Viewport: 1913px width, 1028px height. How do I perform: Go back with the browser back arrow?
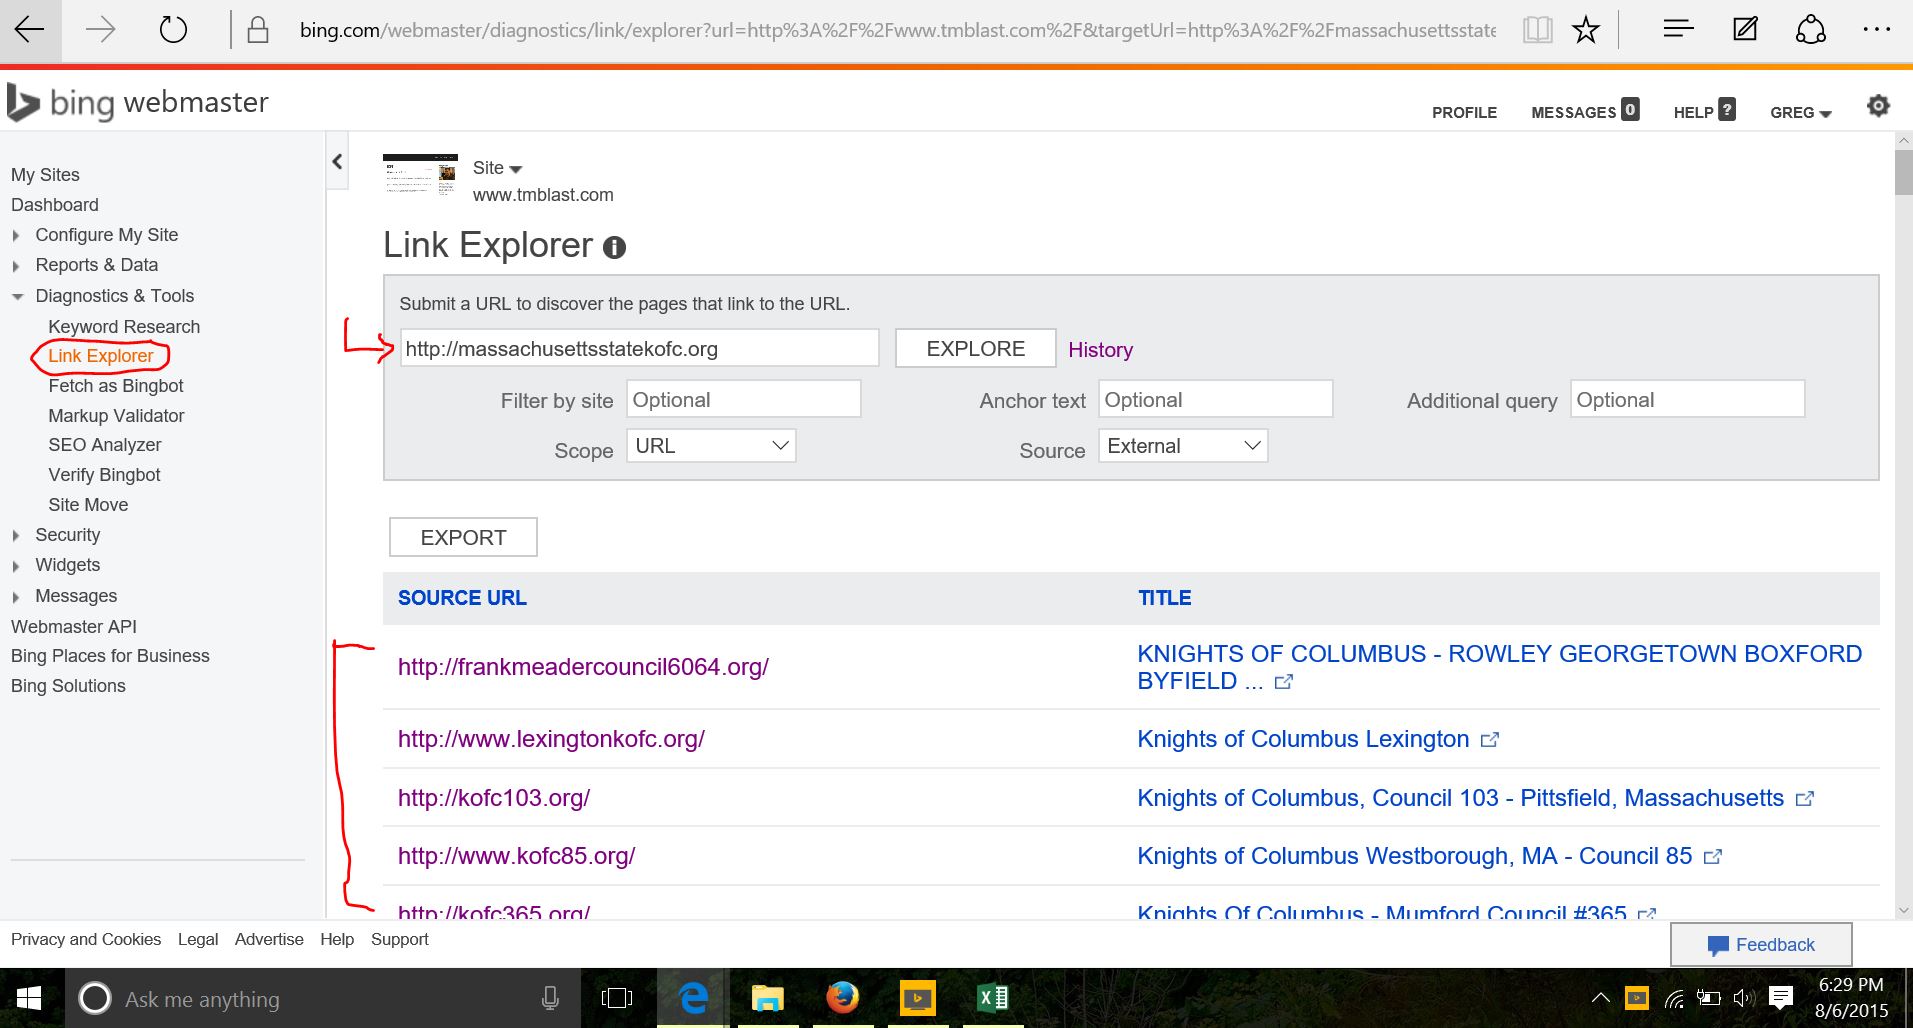click(x=29, y=30)
